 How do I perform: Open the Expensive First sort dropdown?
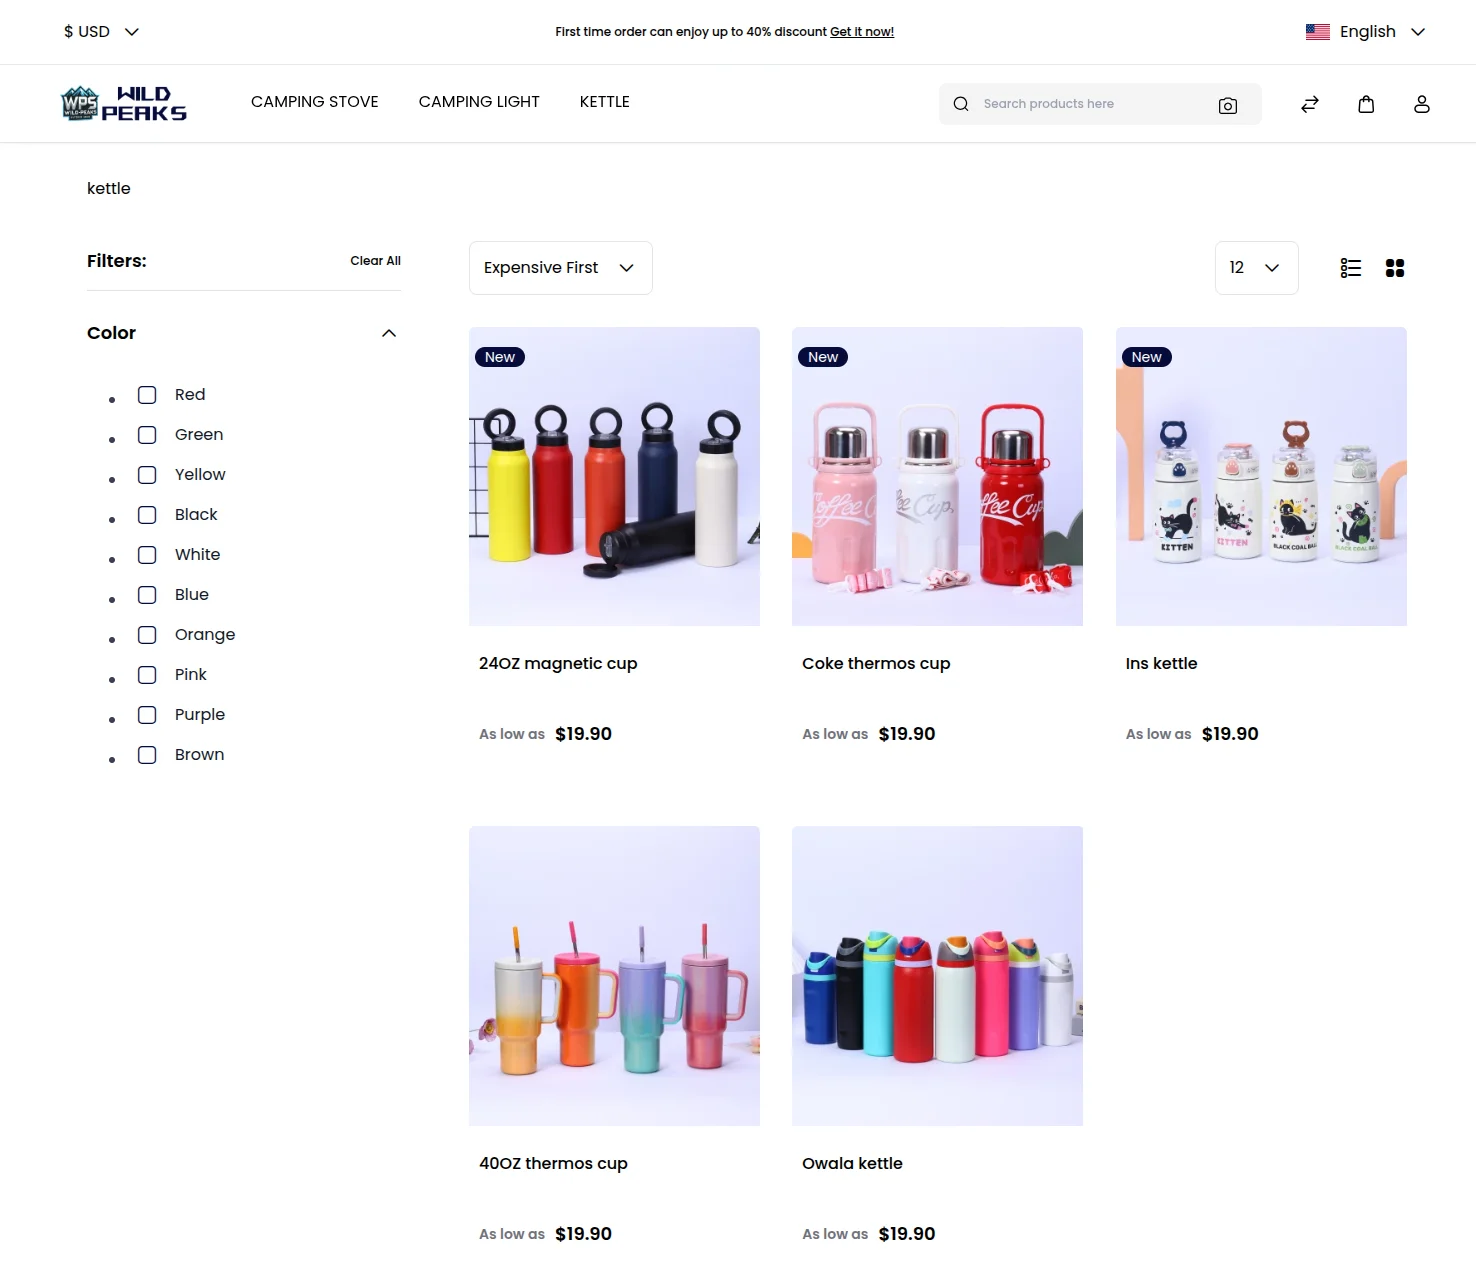(x=561, y=268)
